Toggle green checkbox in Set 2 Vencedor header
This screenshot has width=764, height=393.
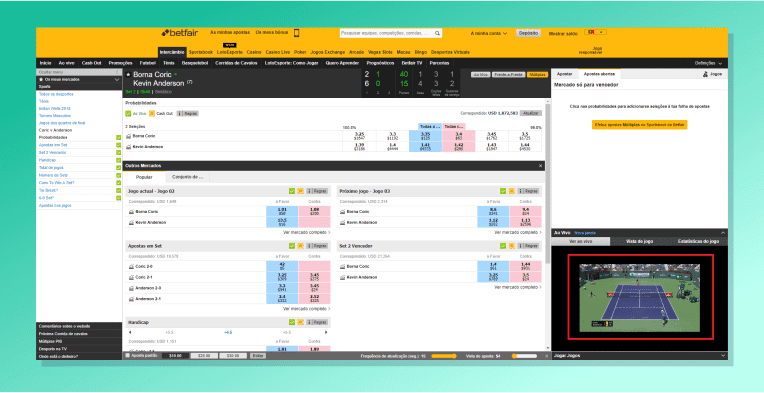pyautogui.click(x=503, y=246)
